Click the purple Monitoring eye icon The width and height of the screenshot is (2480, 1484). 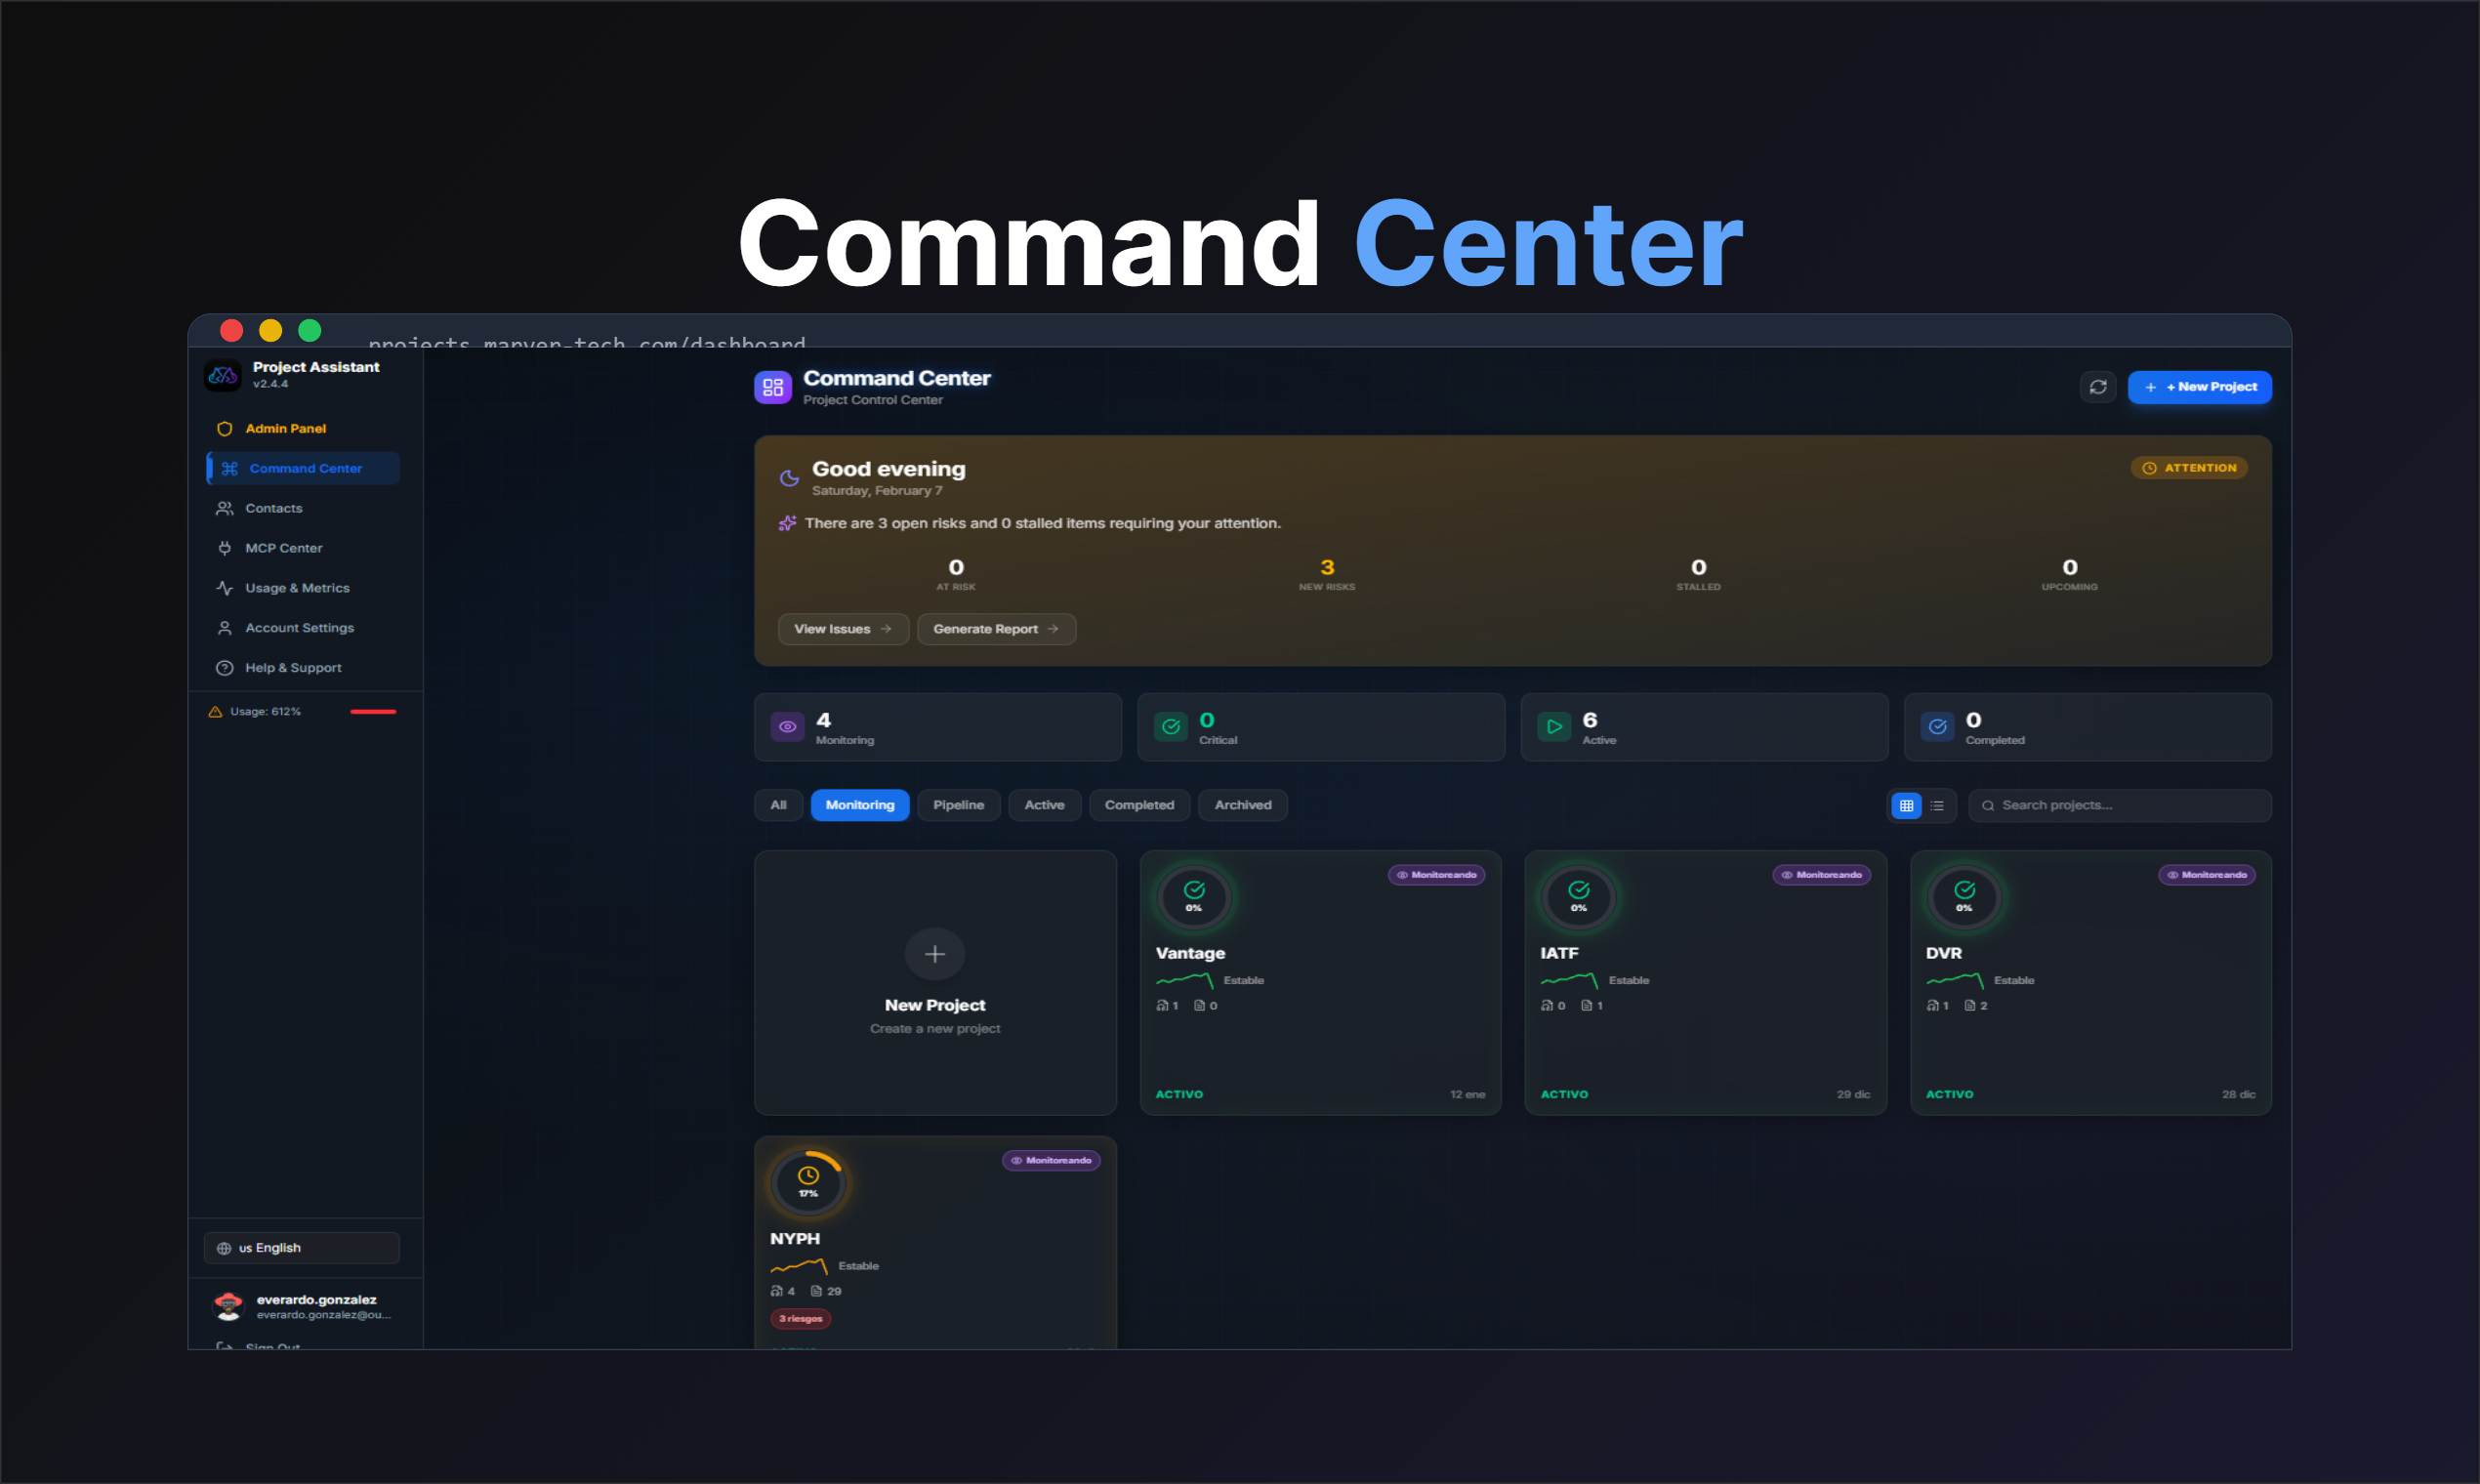pos(787,727)
